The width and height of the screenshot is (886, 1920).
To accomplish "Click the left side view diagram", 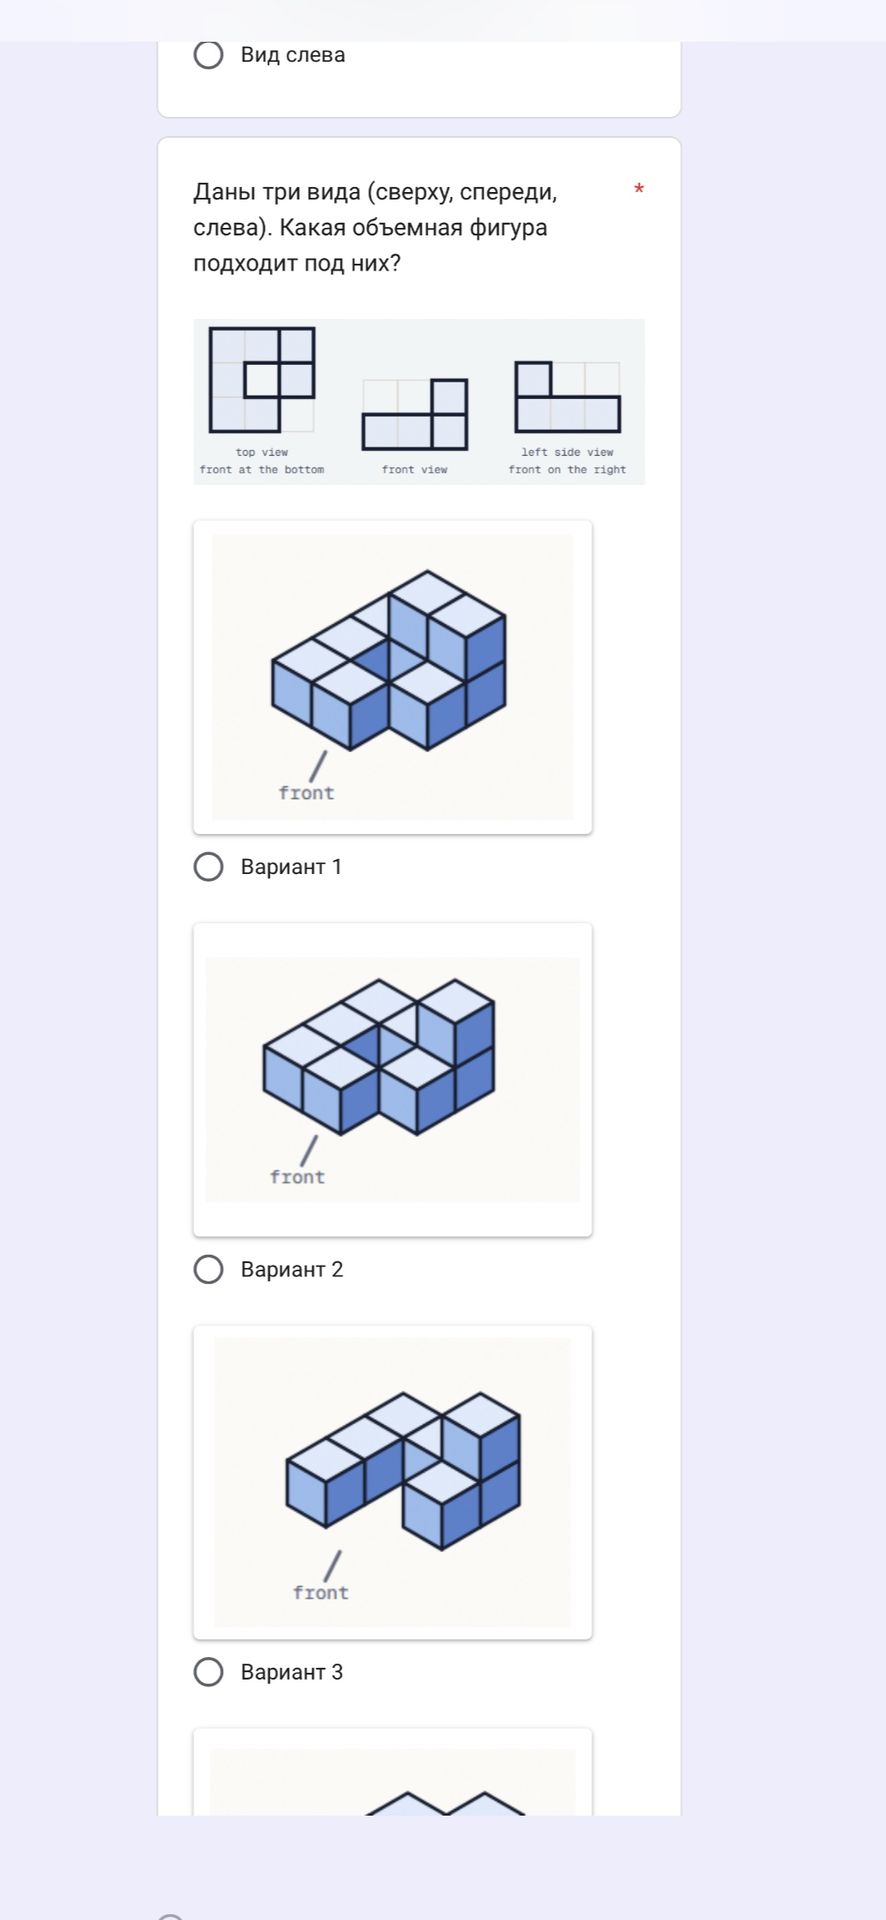I will coord(567,397).
